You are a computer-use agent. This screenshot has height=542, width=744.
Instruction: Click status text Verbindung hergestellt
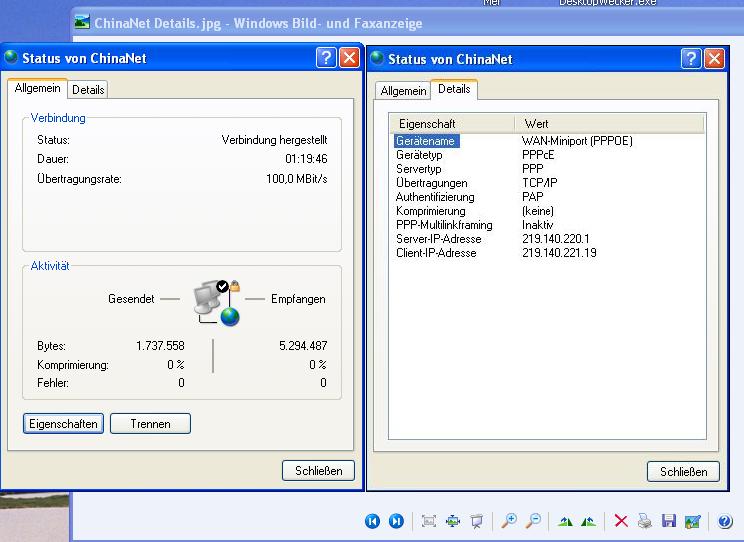(274, 140)
